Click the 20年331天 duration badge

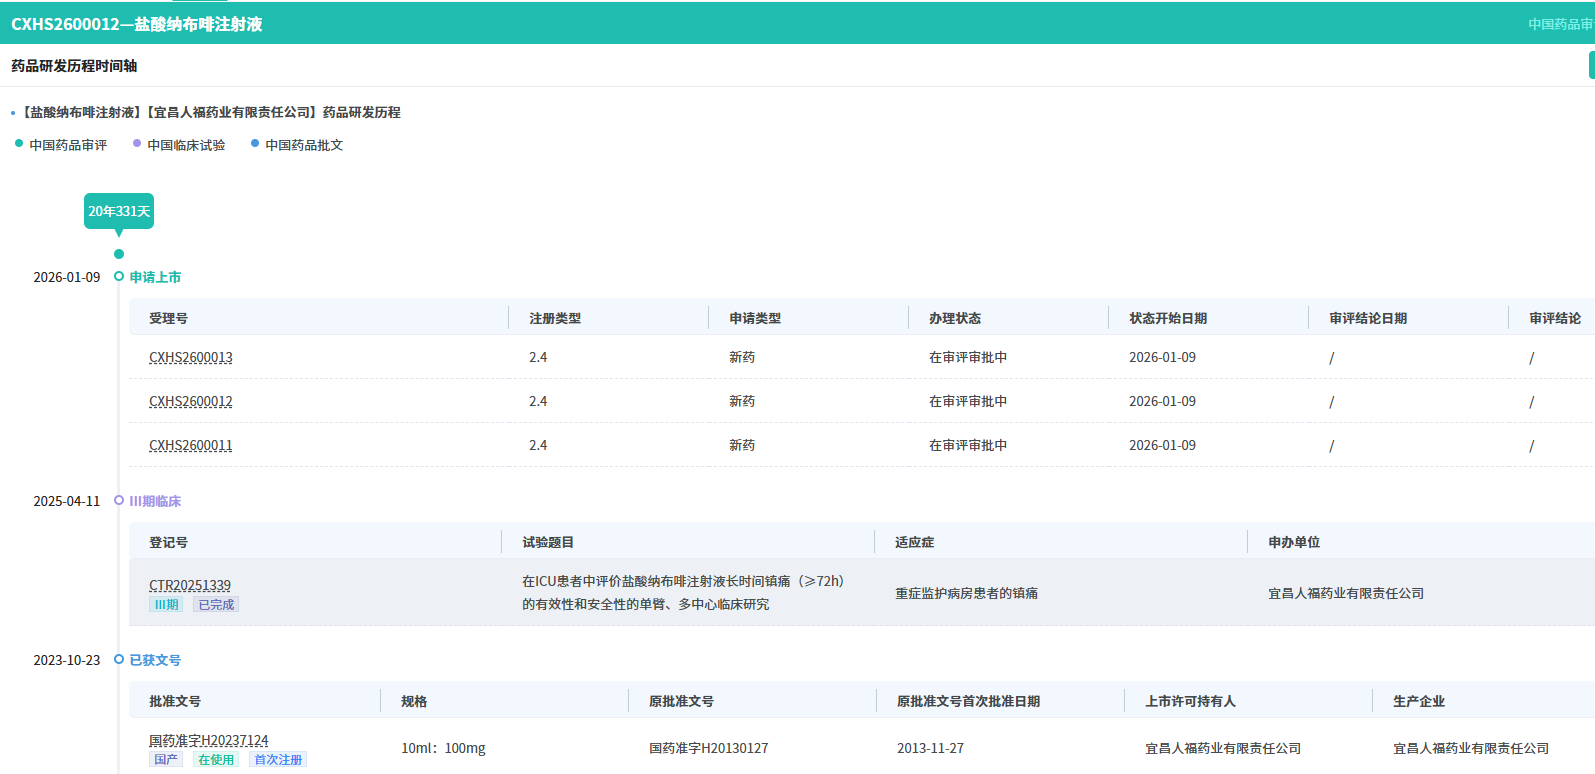[118, 211]
